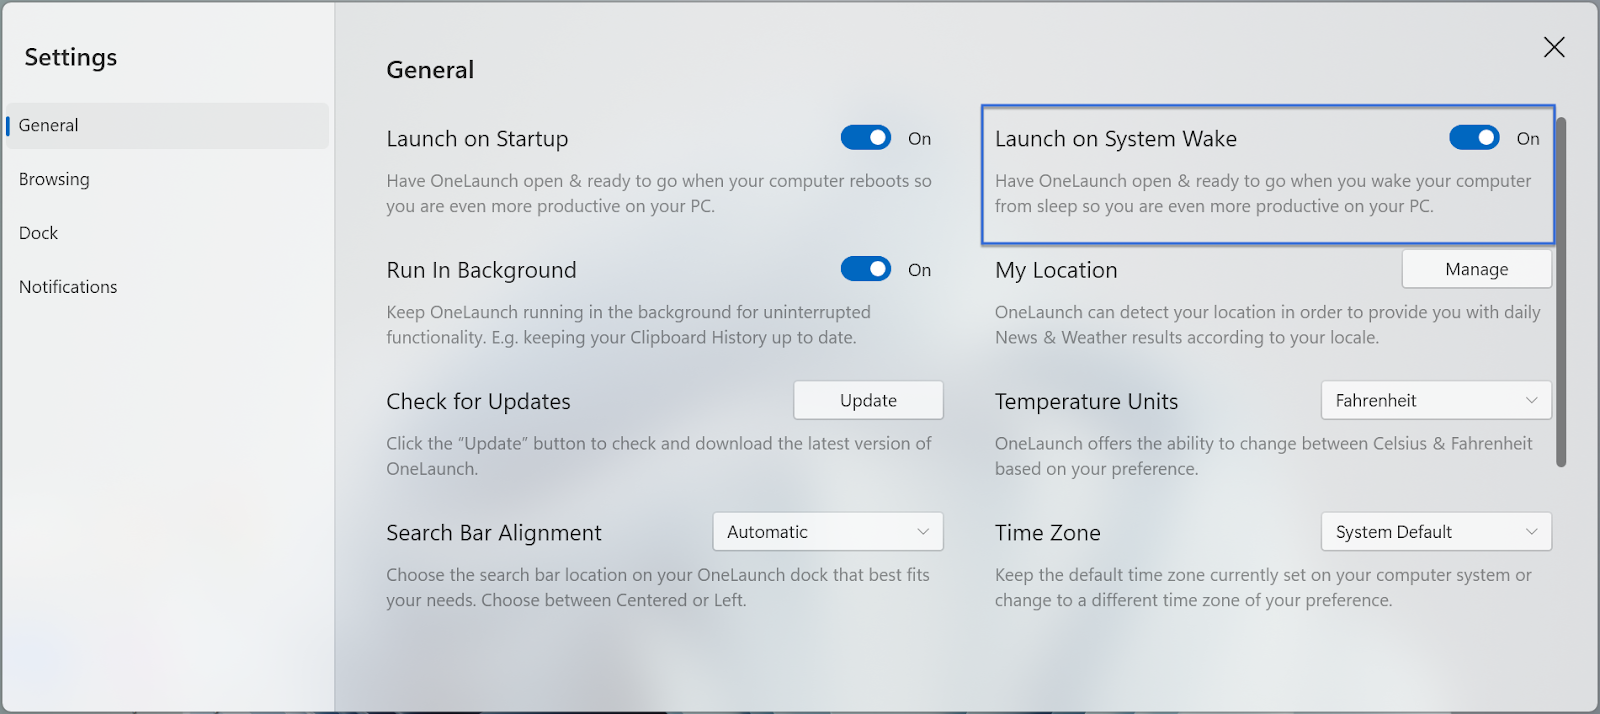The width and height of the screenshot is (1600, 714).
Task: Click the Settings title in sidebar
Action: point(71,57)
